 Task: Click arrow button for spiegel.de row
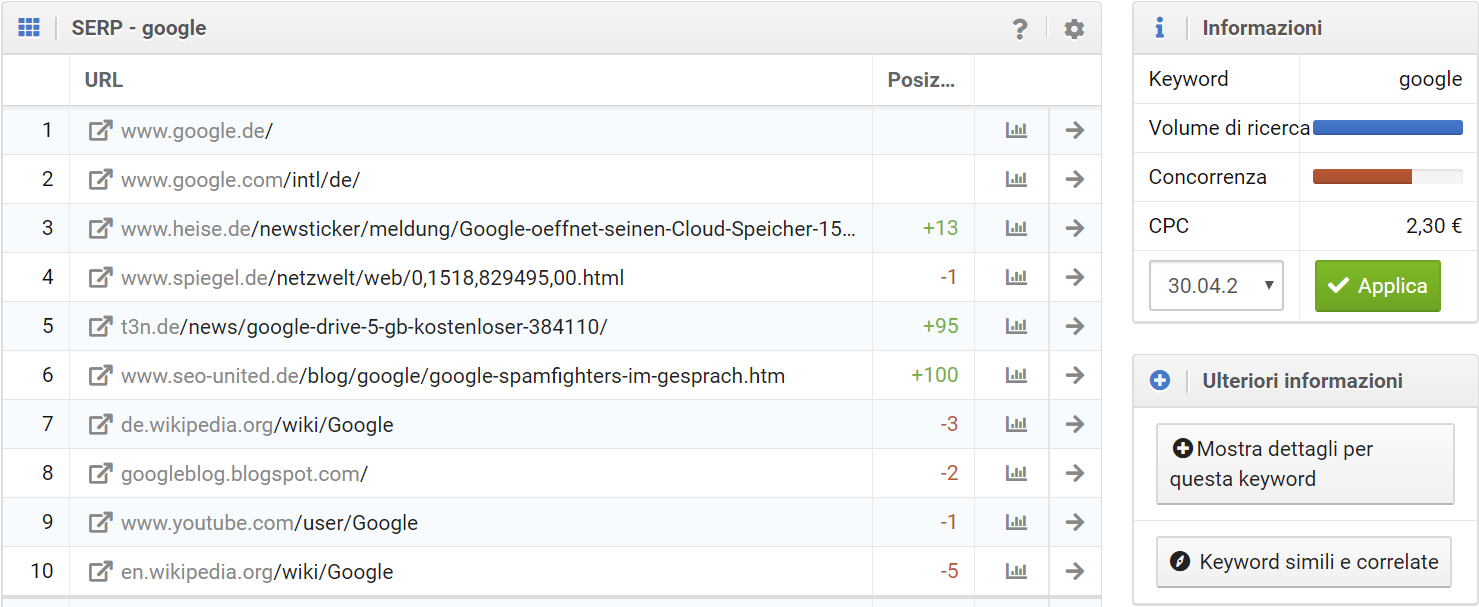[x=1075, y=277]
